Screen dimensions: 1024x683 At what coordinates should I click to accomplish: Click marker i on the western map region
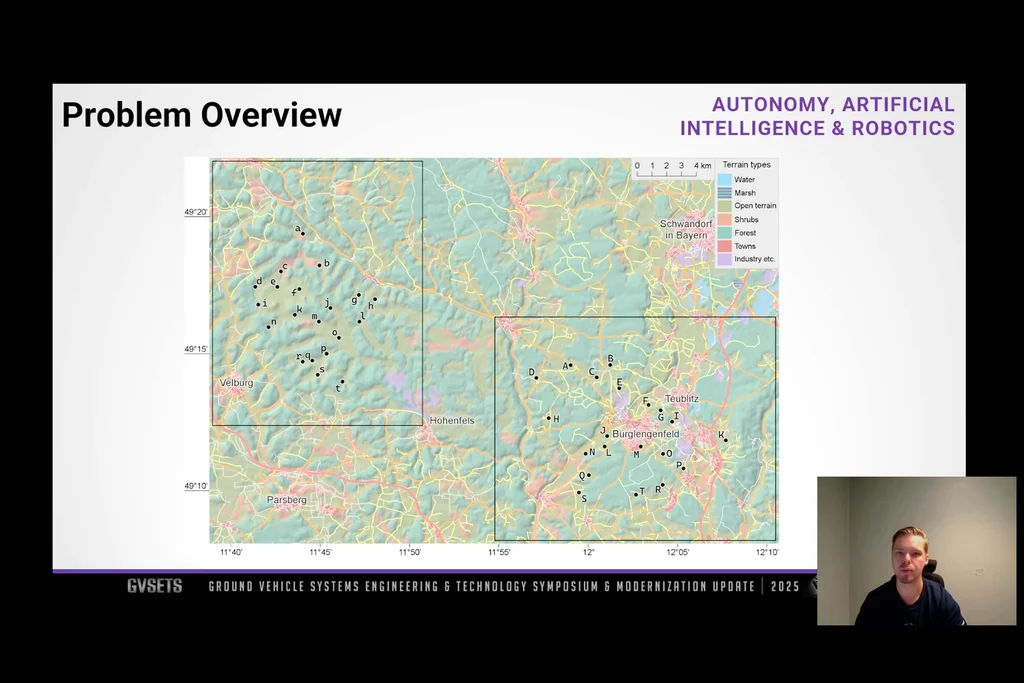pyautogui.click(x=258, y=304)
